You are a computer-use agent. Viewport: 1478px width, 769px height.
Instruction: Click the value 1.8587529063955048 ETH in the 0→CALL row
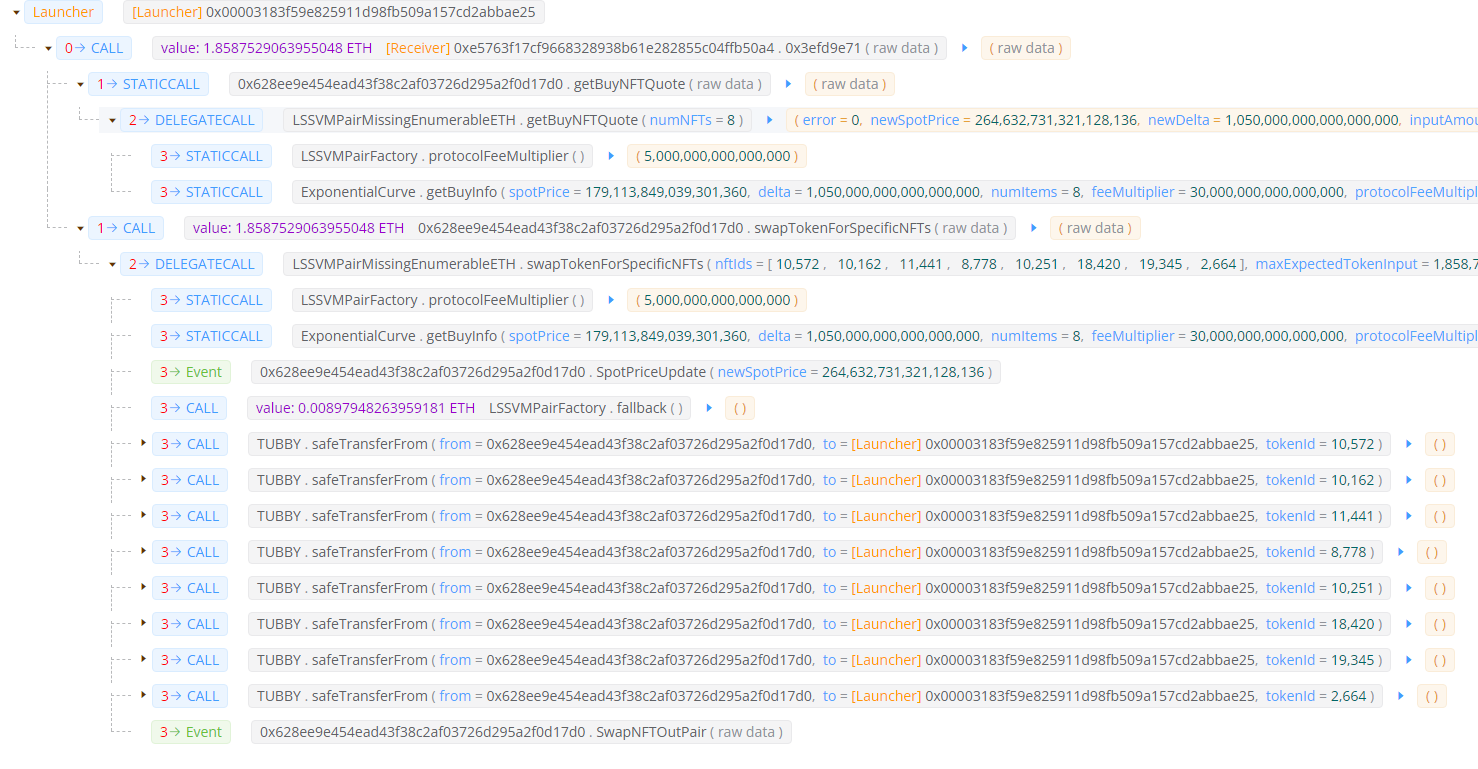click(x=266, y=48)
